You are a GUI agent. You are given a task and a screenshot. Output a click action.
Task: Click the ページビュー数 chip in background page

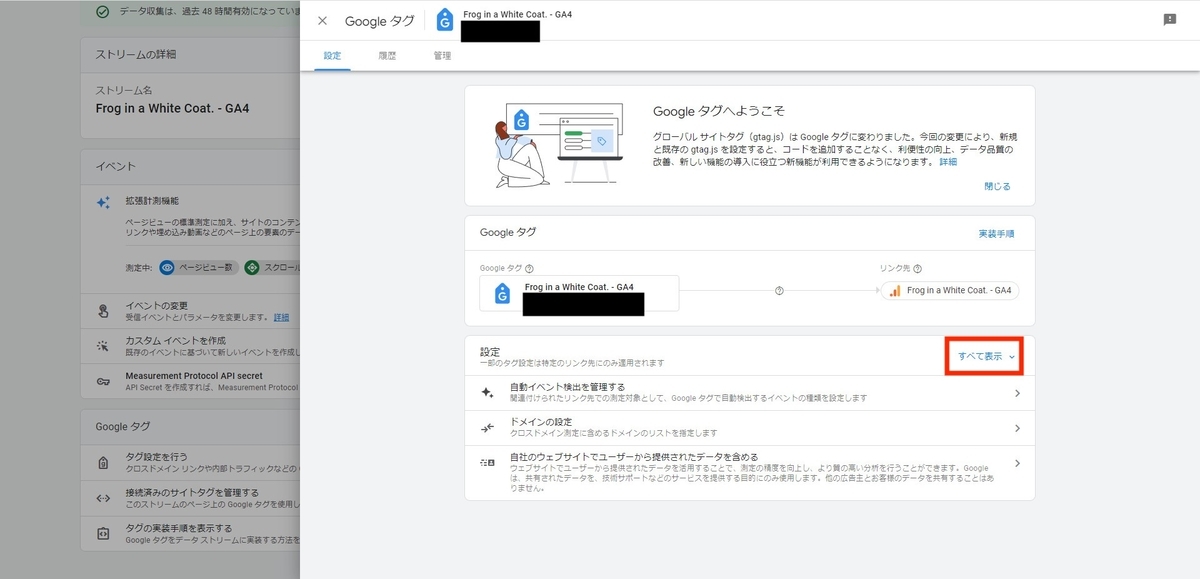point(197,267)
